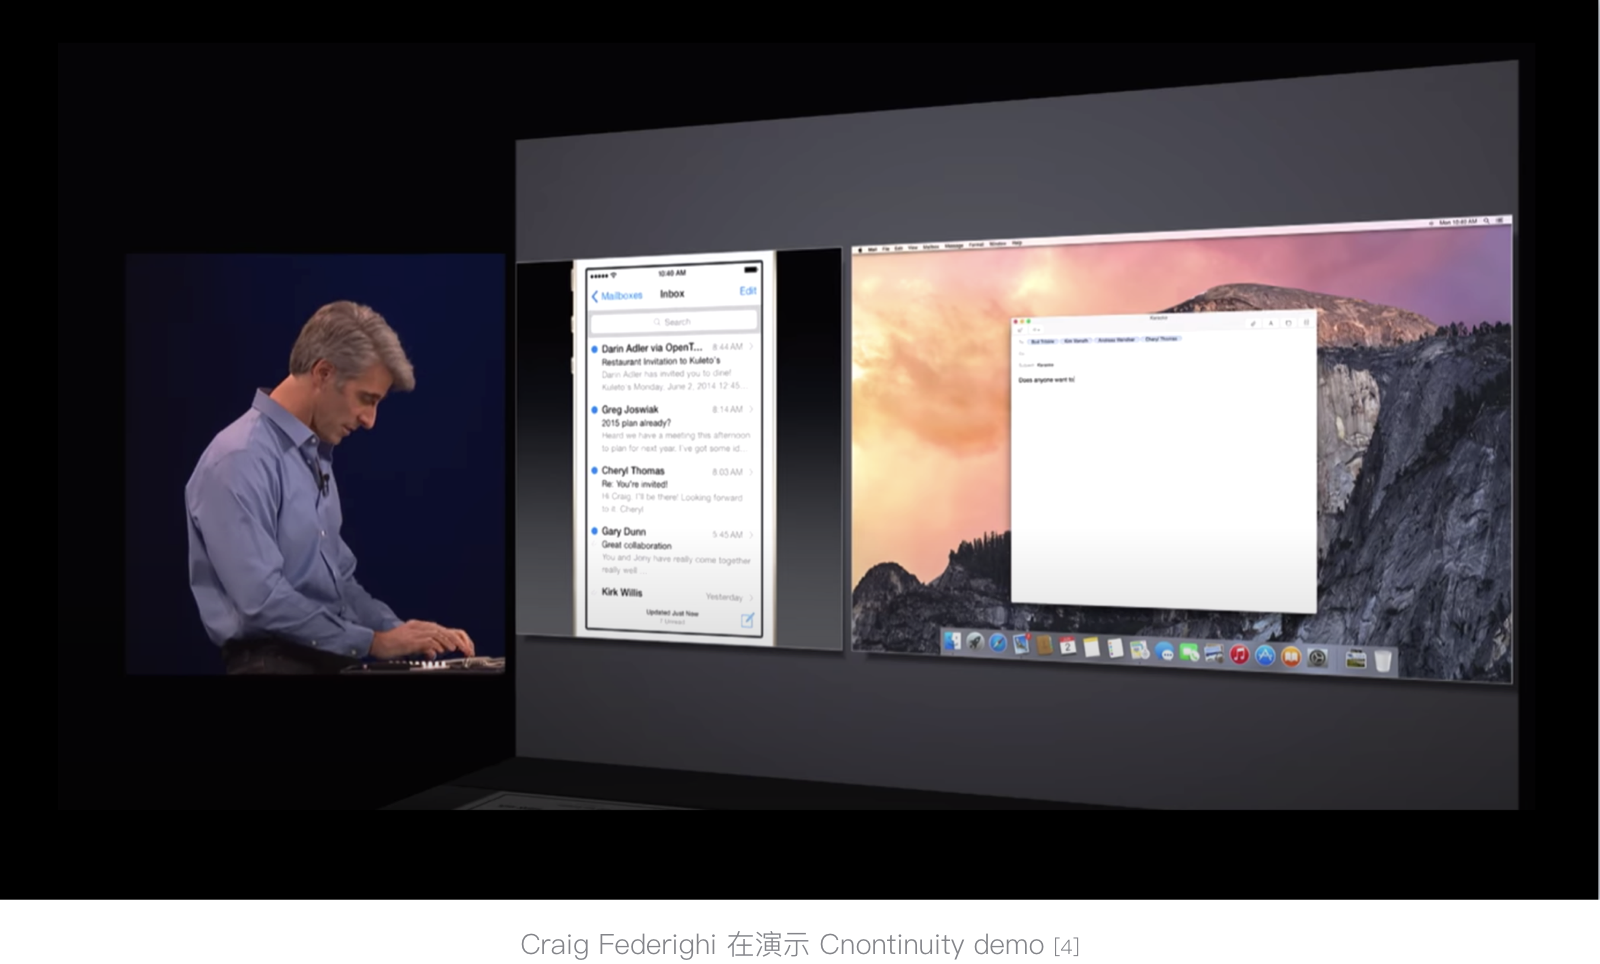Select the Cheryl Thomas recipient in compose window
This screenshot has height=964, width=1600.
[x=1161, y=340]
